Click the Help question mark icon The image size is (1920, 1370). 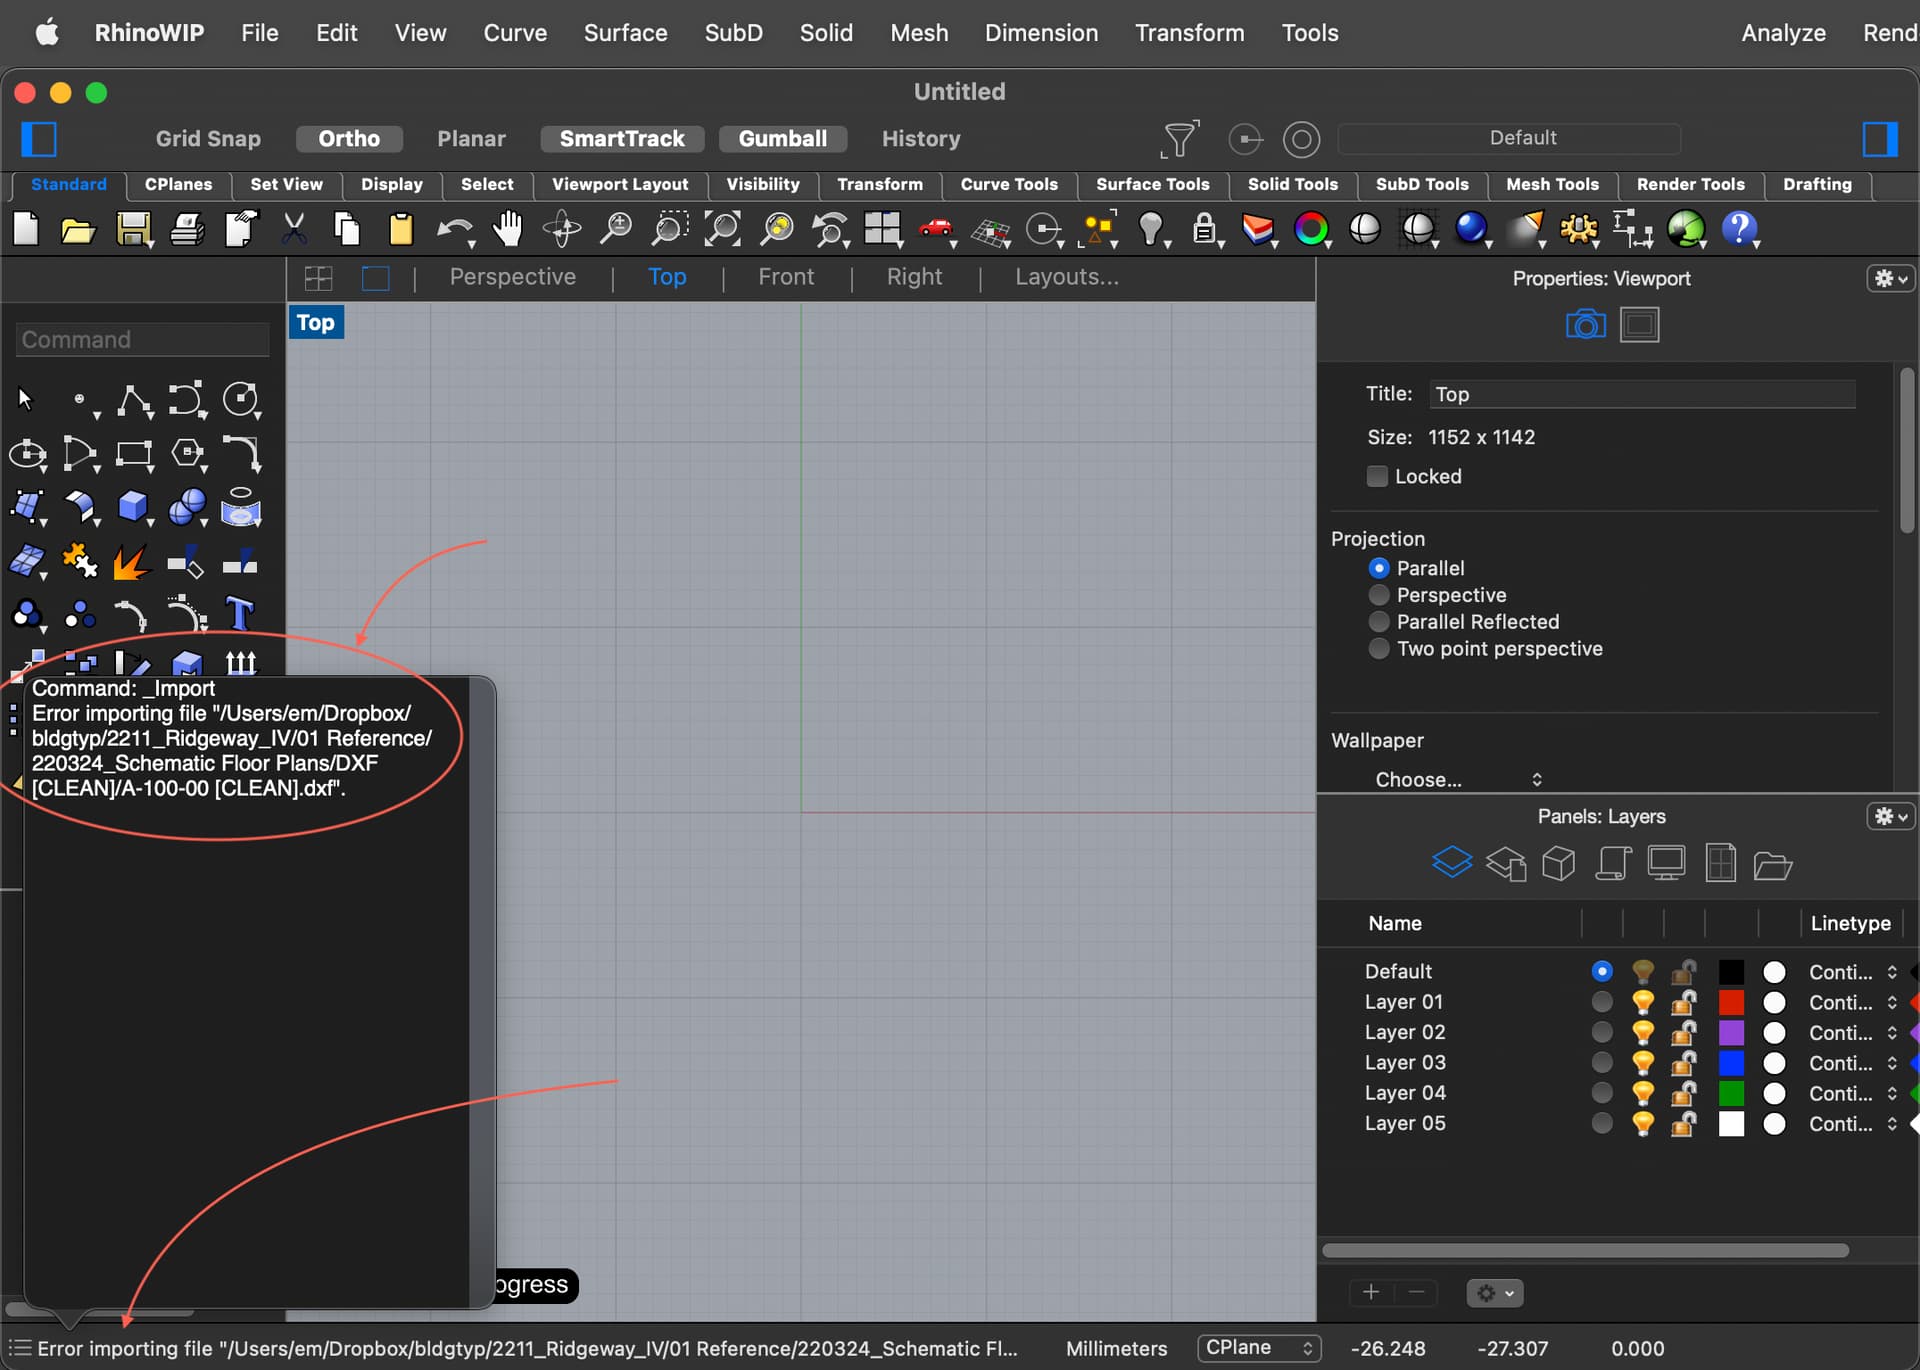pyautogui.click(x=1739, y=229)
